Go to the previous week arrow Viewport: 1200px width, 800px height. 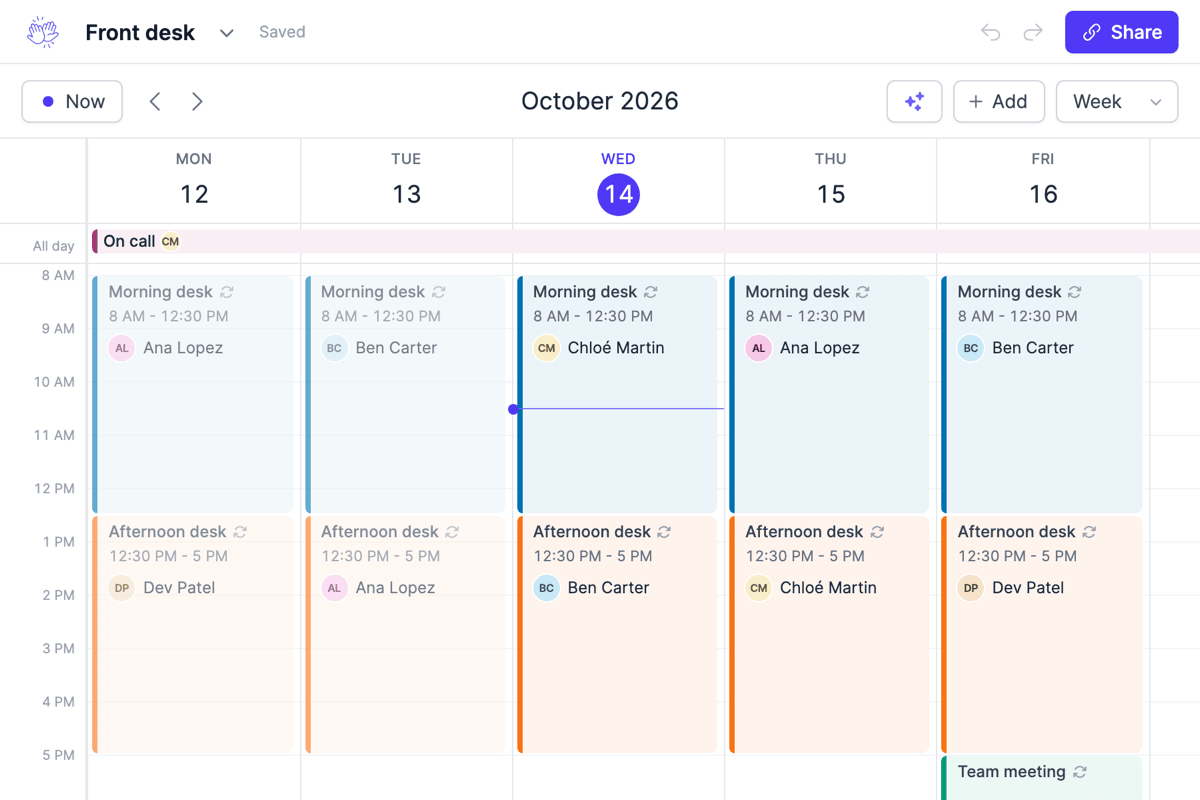coord(155,101)
